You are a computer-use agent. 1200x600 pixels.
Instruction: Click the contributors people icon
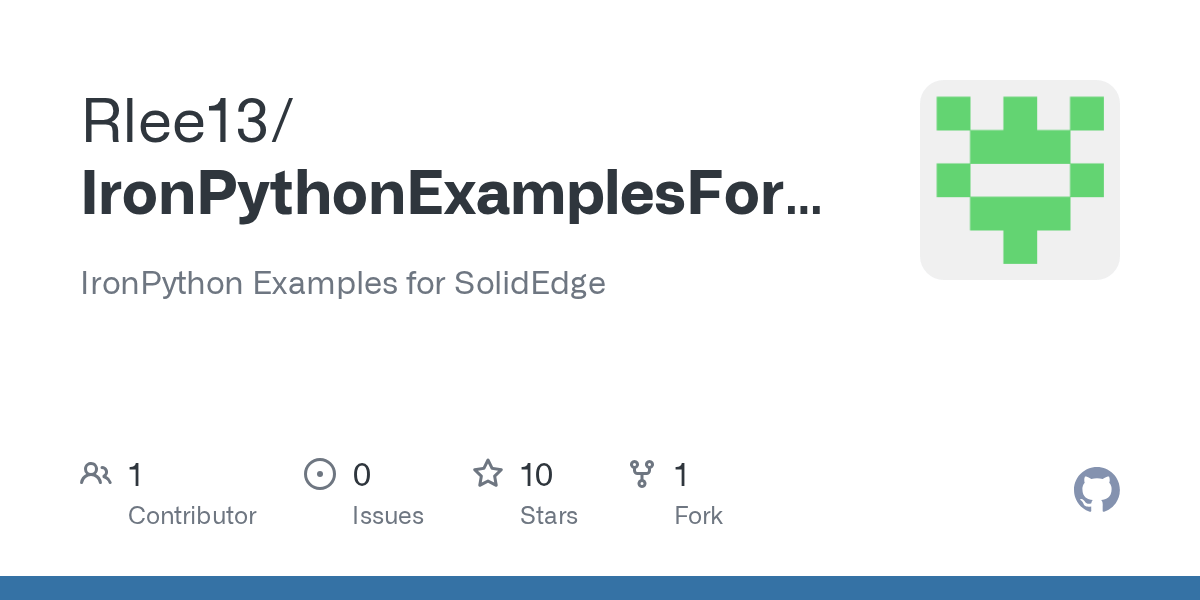coord(96,474)
